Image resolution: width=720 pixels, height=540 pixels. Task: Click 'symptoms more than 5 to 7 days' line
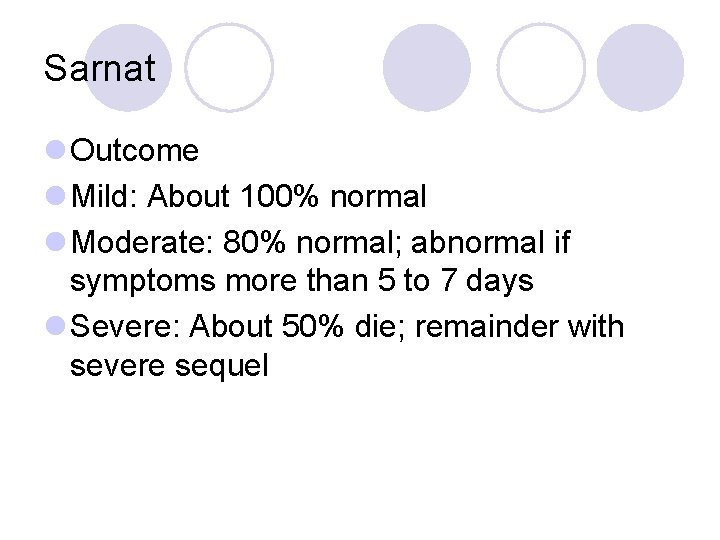tap(302, 281)
